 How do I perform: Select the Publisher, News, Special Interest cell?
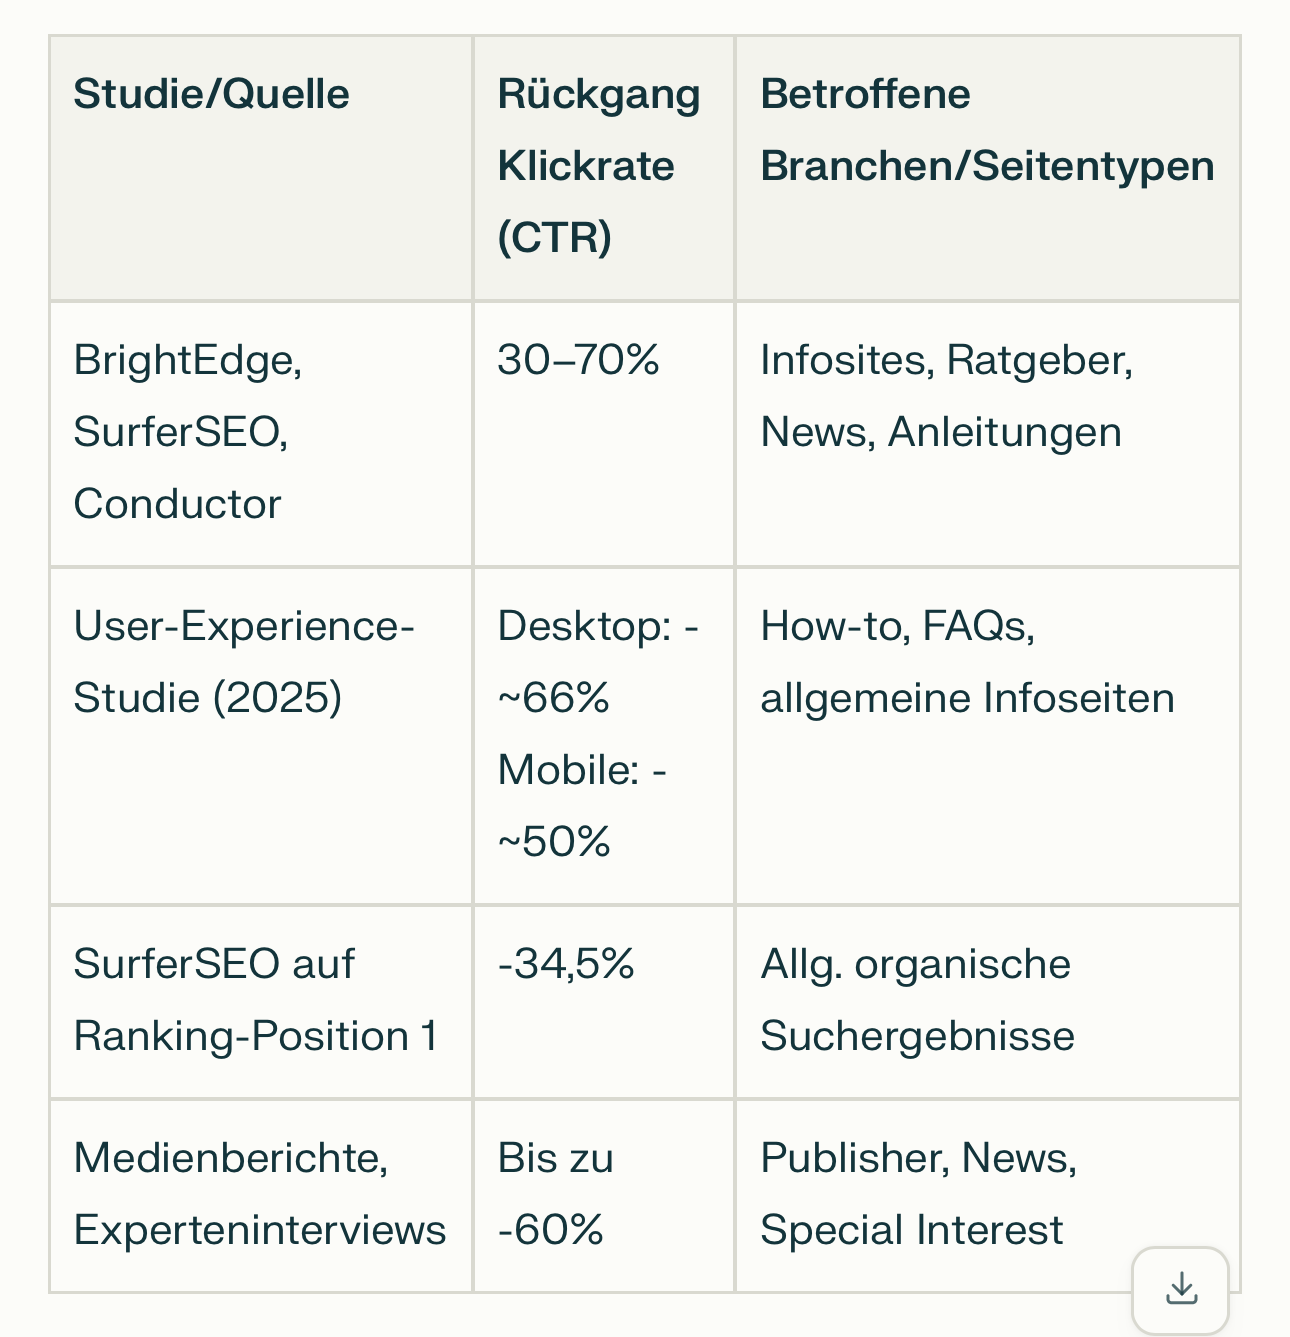click(x=917, y=1193)
